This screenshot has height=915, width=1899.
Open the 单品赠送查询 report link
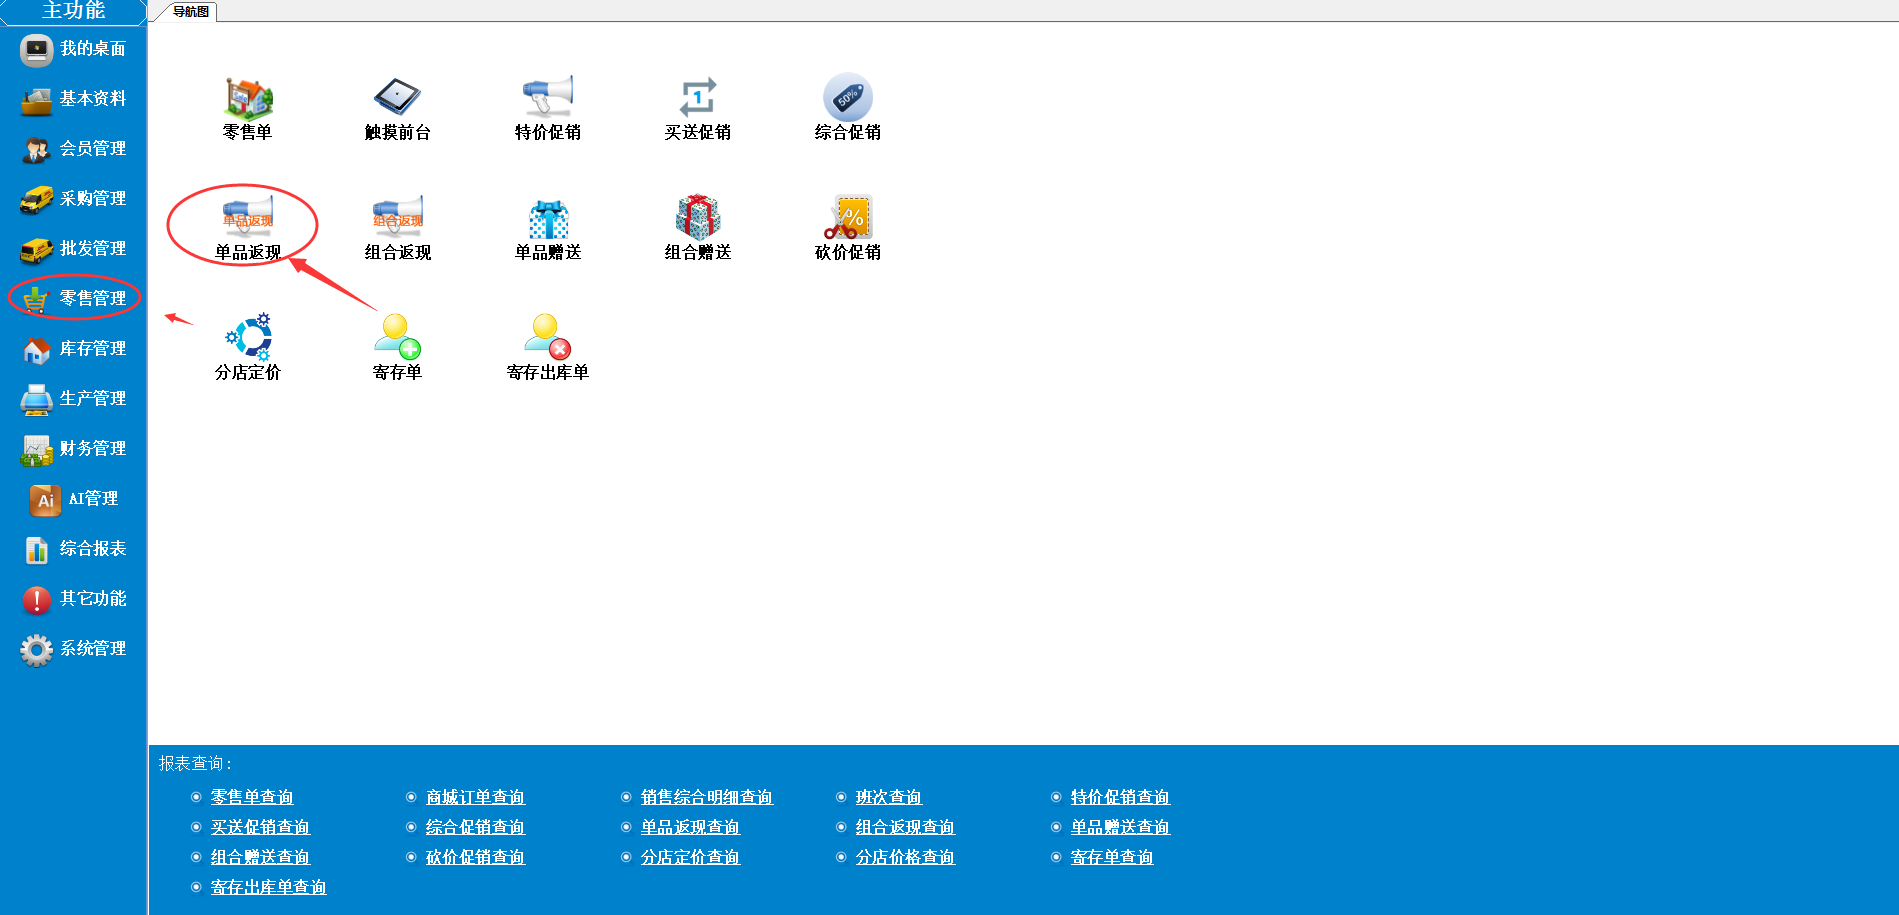[x=1120, y=827]
